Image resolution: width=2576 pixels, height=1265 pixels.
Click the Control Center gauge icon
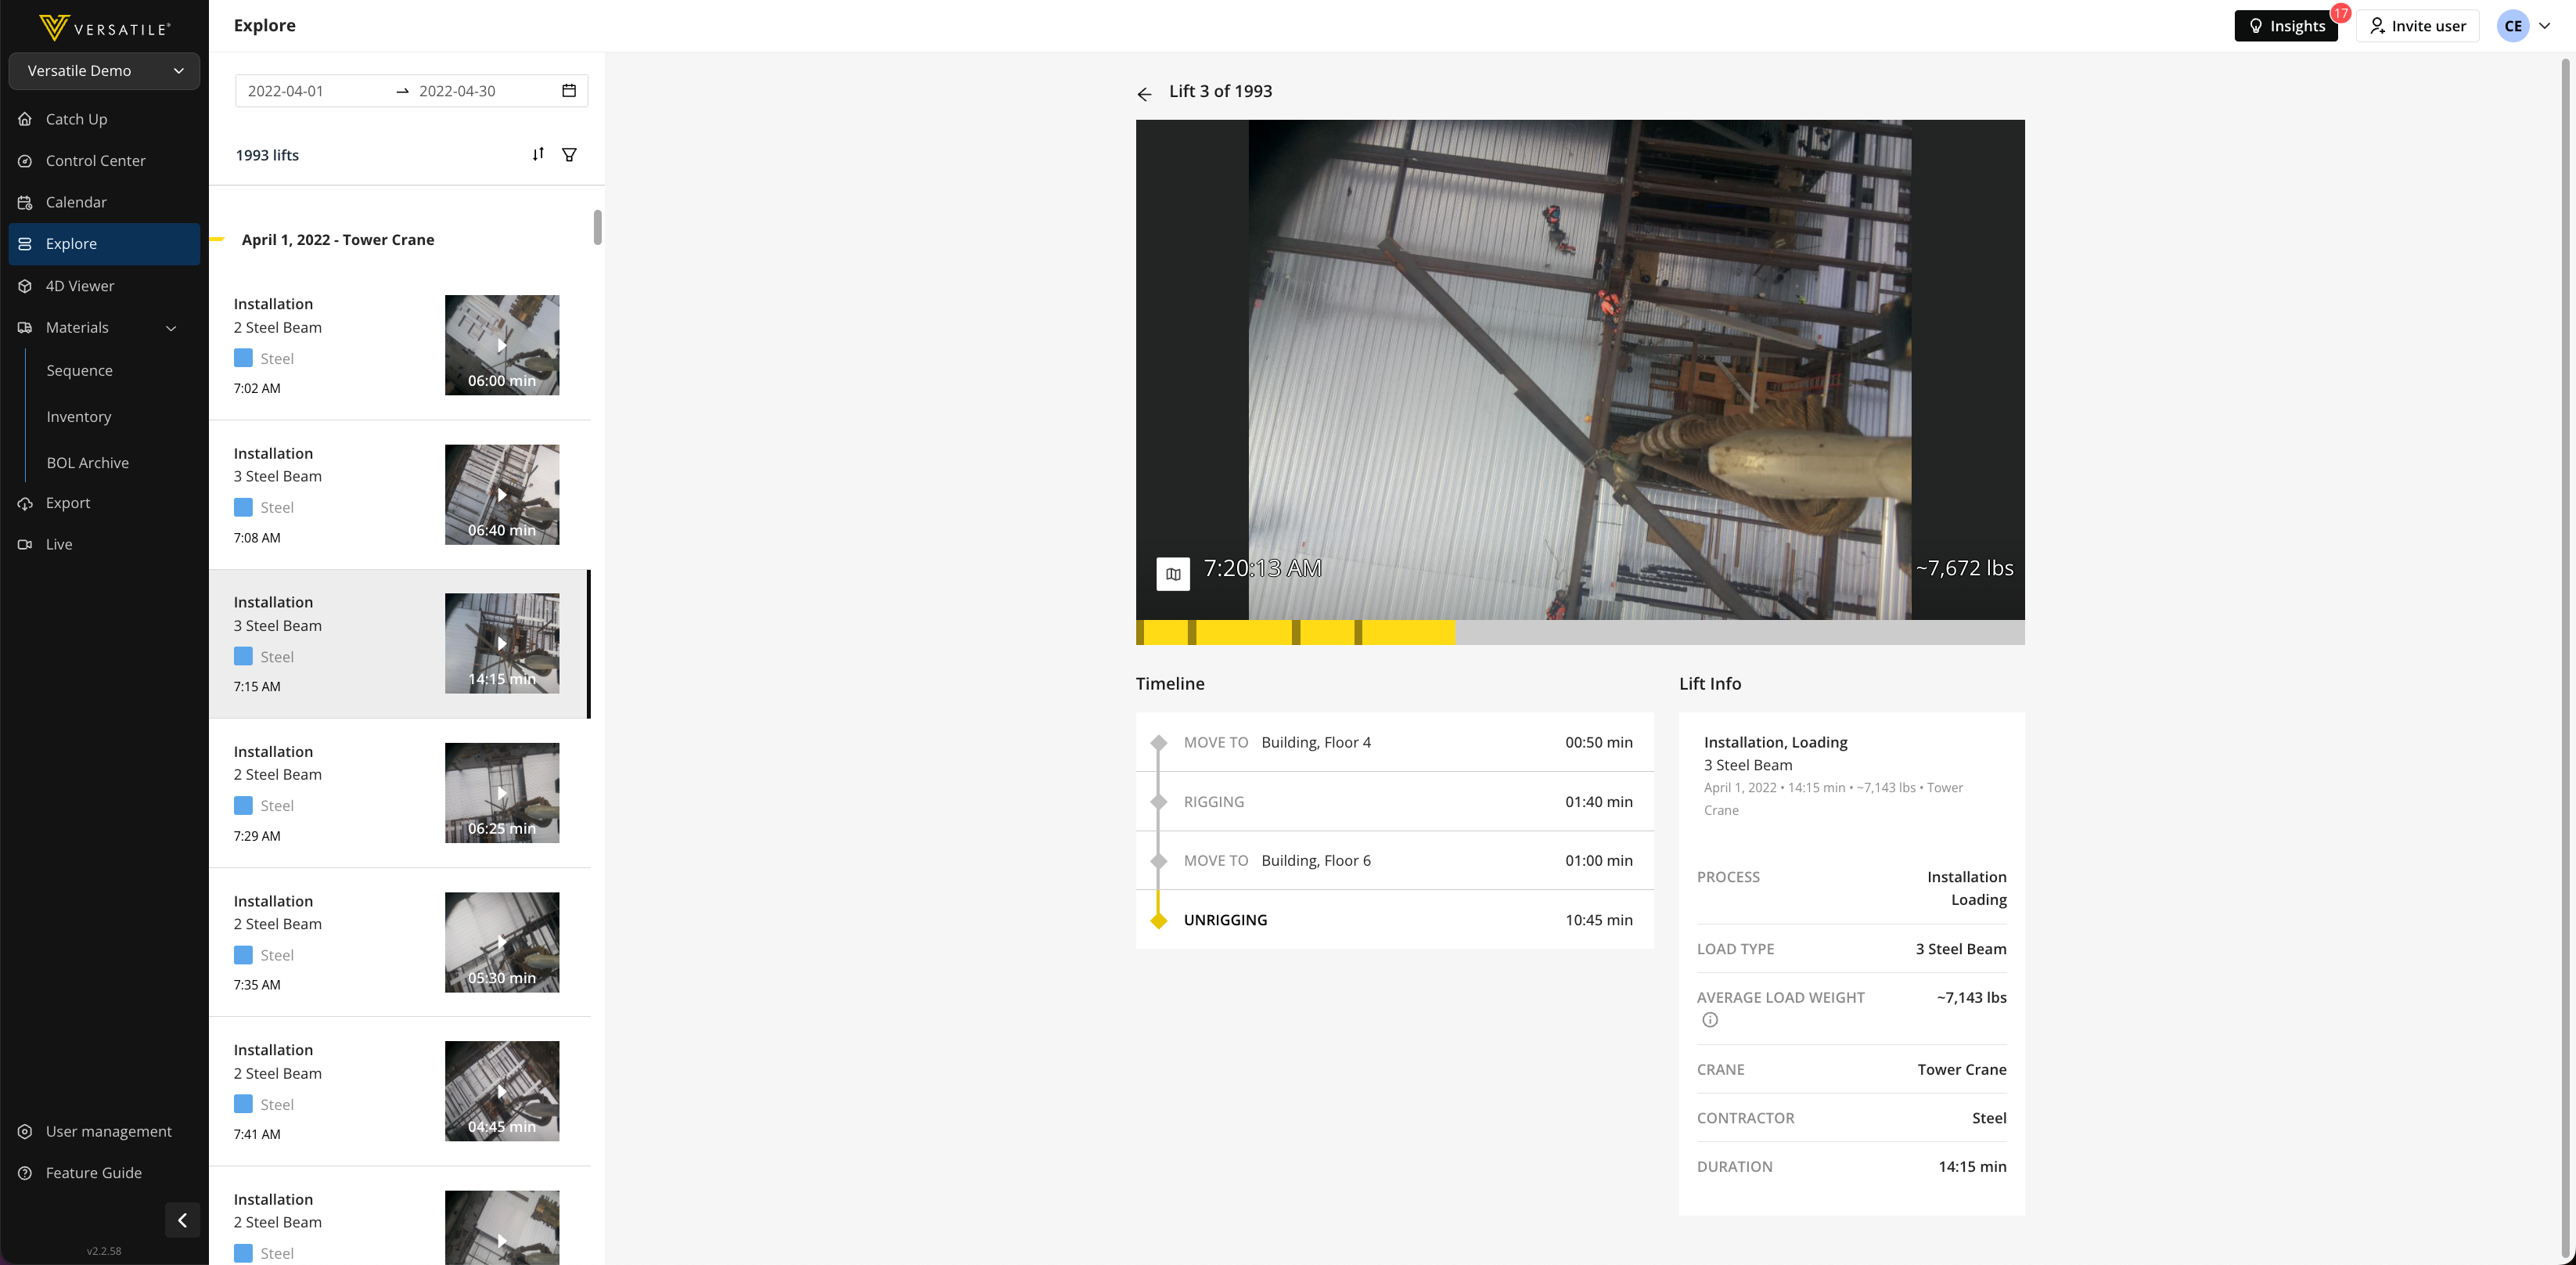tap(25, 161)
